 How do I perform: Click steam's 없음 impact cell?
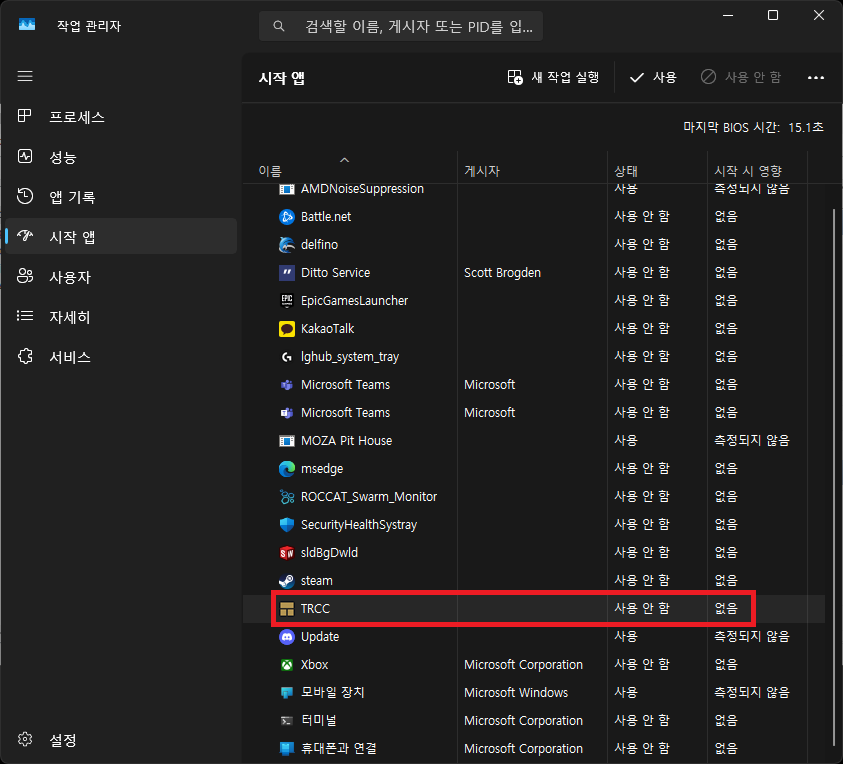coord(726,580)
